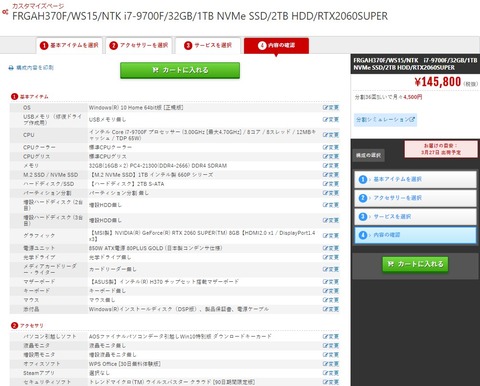Change the OS row setting

pos(331,107)
